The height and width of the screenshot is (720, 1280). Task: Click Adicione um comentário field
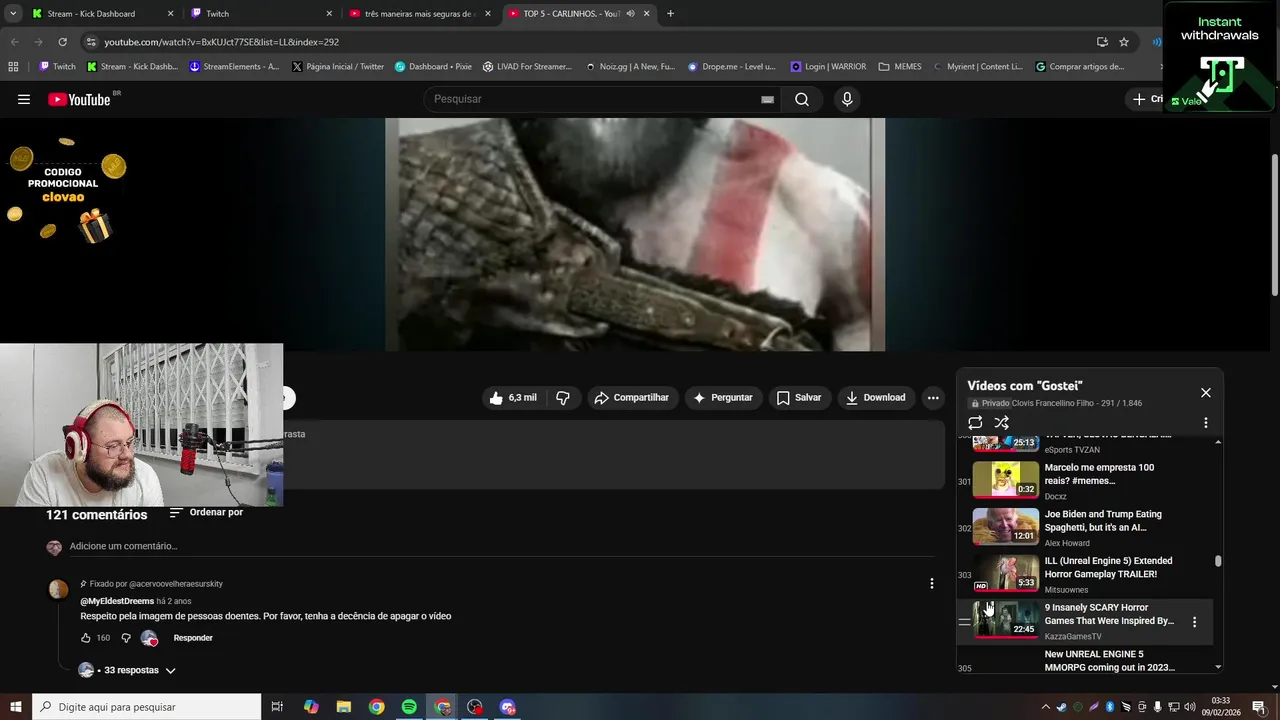500,546
